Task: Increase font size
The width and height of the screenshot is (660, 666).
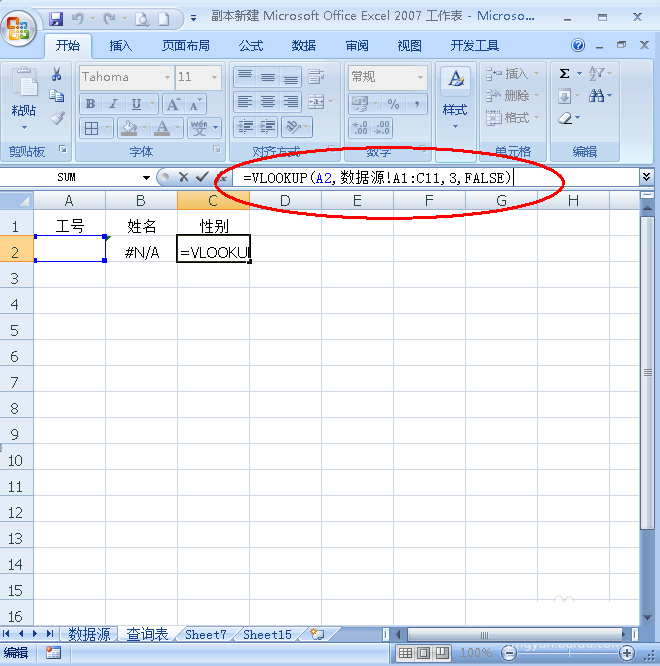Action: [173, 104]
